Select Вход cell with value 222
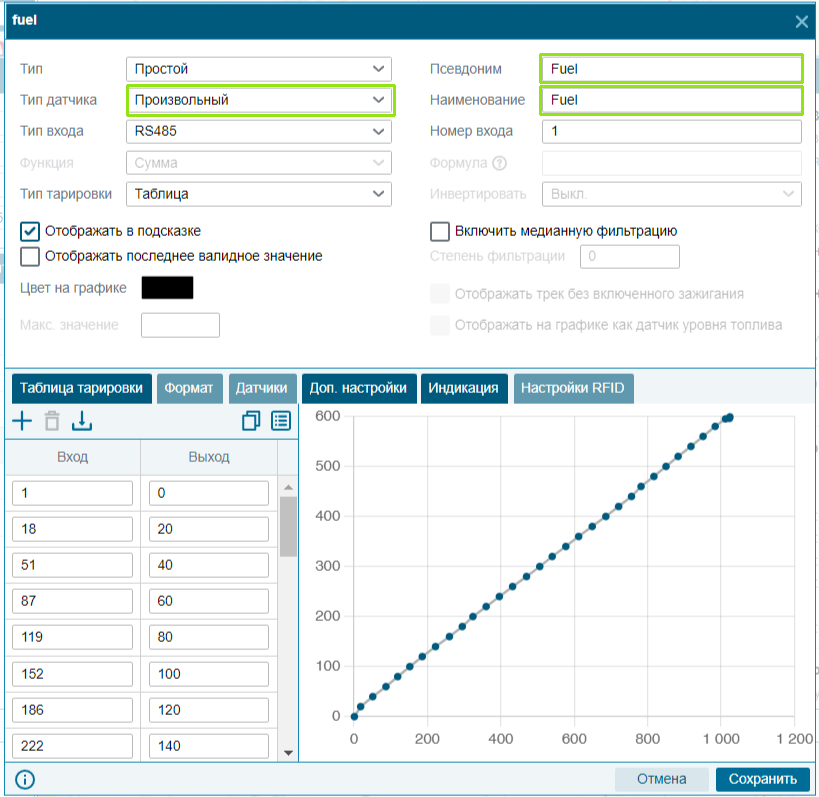Viewport: 819px width, 797px height. point(72,746)
